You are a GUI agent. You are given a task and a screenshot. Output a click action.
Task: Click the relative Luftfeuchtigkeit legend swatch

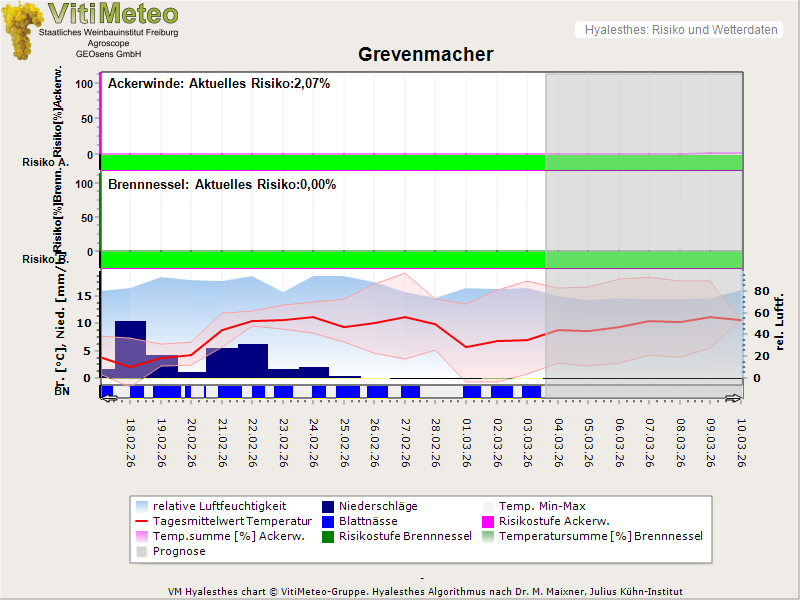click(x=140, y=506)
